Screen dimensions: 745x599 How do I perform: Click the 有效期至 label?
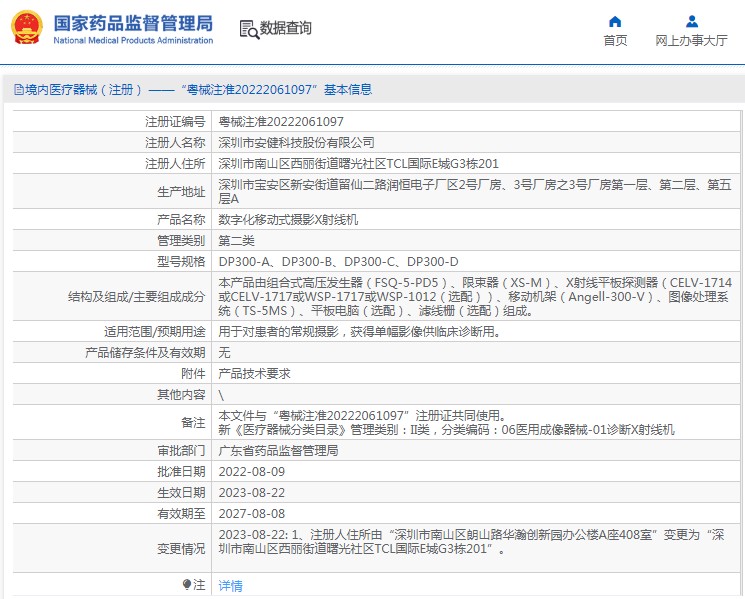click(181, 513)
